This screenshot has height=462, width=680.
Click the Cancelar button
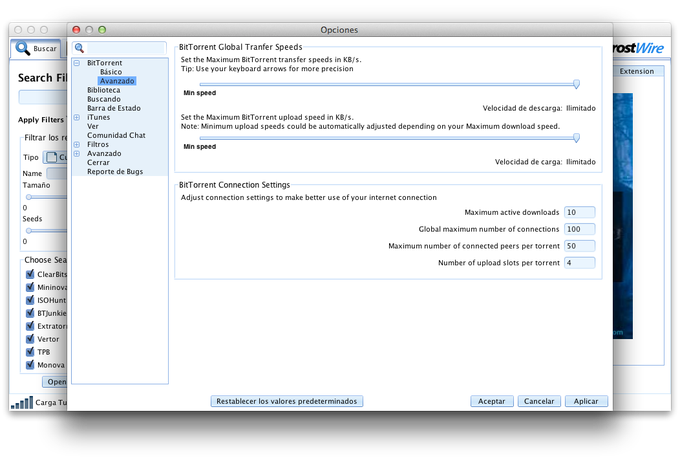[539, 401]
